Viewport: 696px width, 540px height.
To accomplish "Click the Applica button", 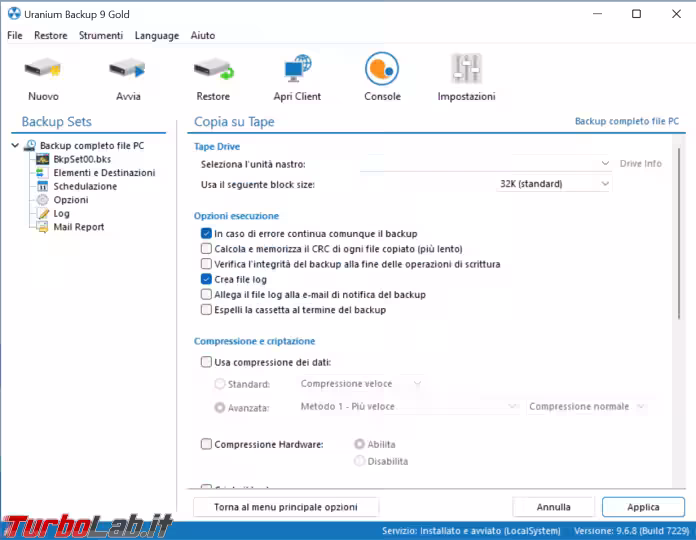I will 643,507.
